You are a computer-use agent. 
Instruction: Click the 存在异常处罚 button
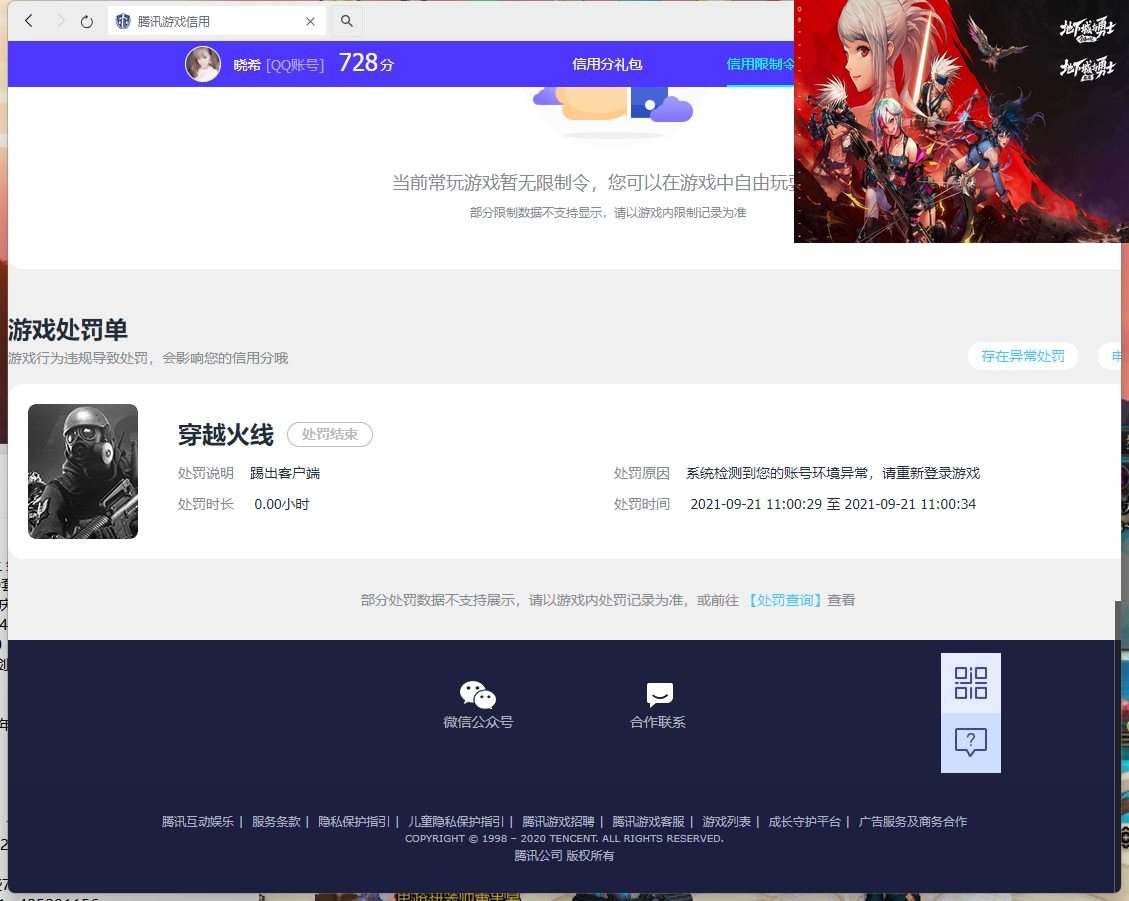1022,356
